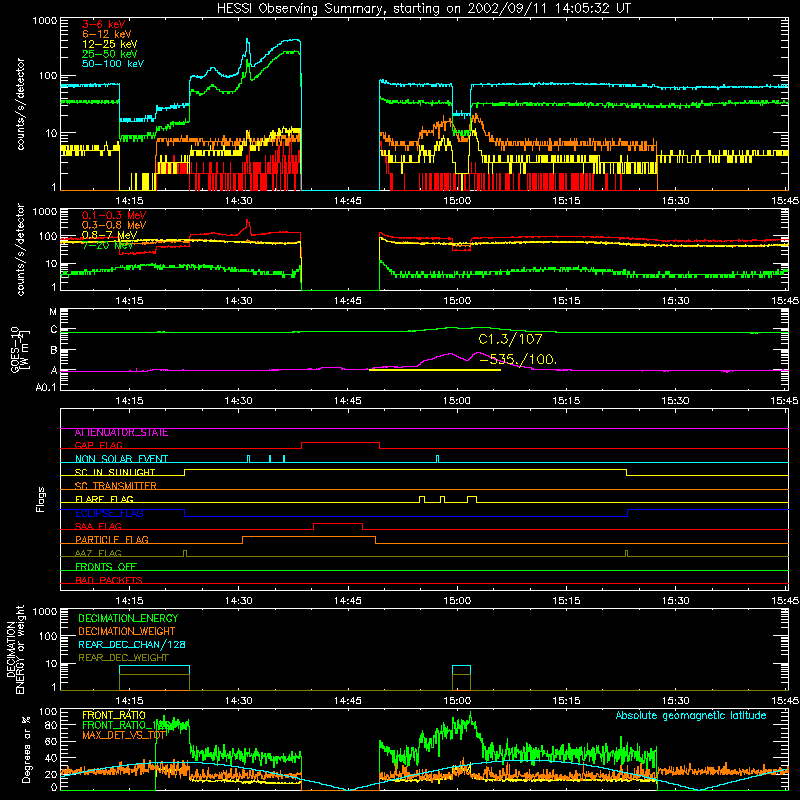Click the 0.1-0.3 MeV legend label
800x800 pixels.
(114, 215)
